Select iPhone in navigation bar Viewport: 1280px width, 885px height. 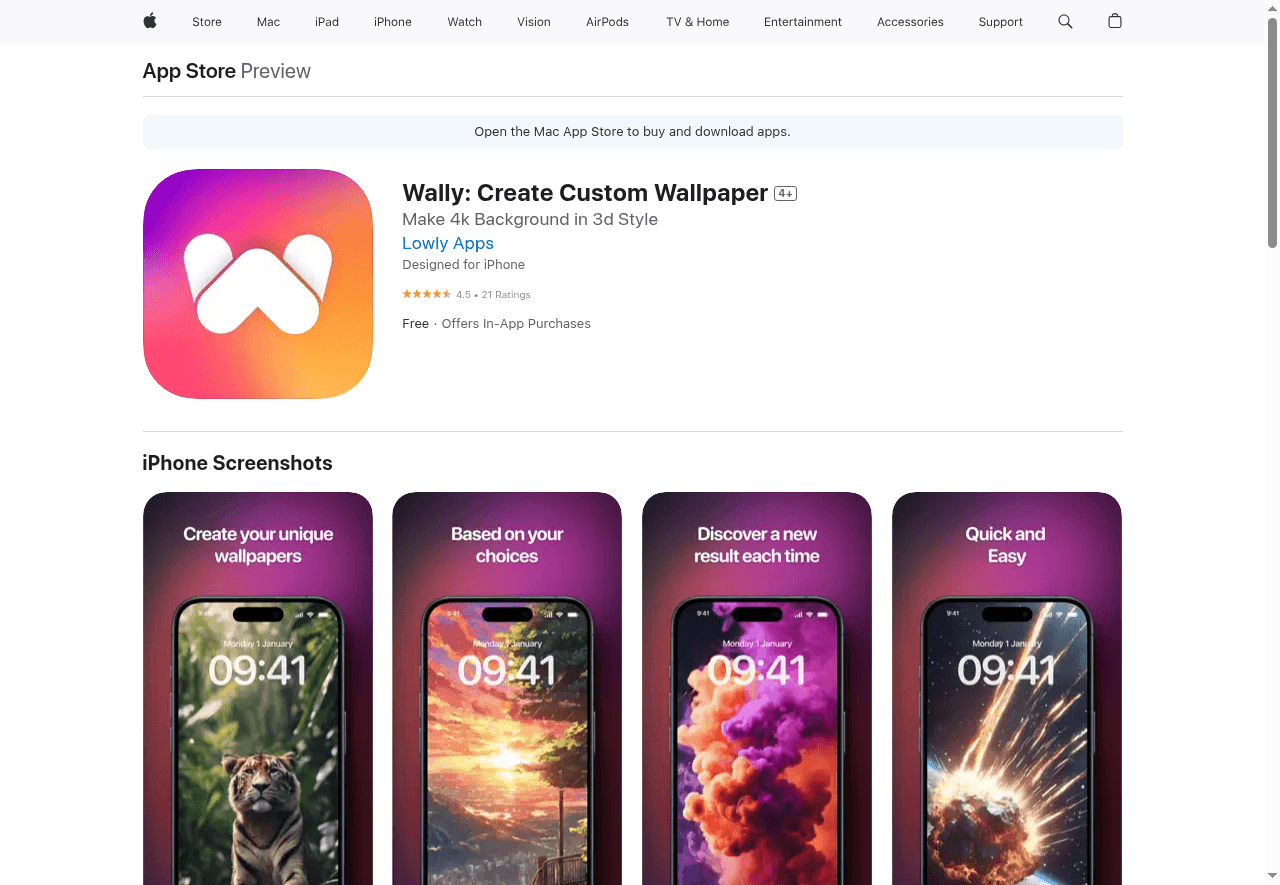pos(393,22)
